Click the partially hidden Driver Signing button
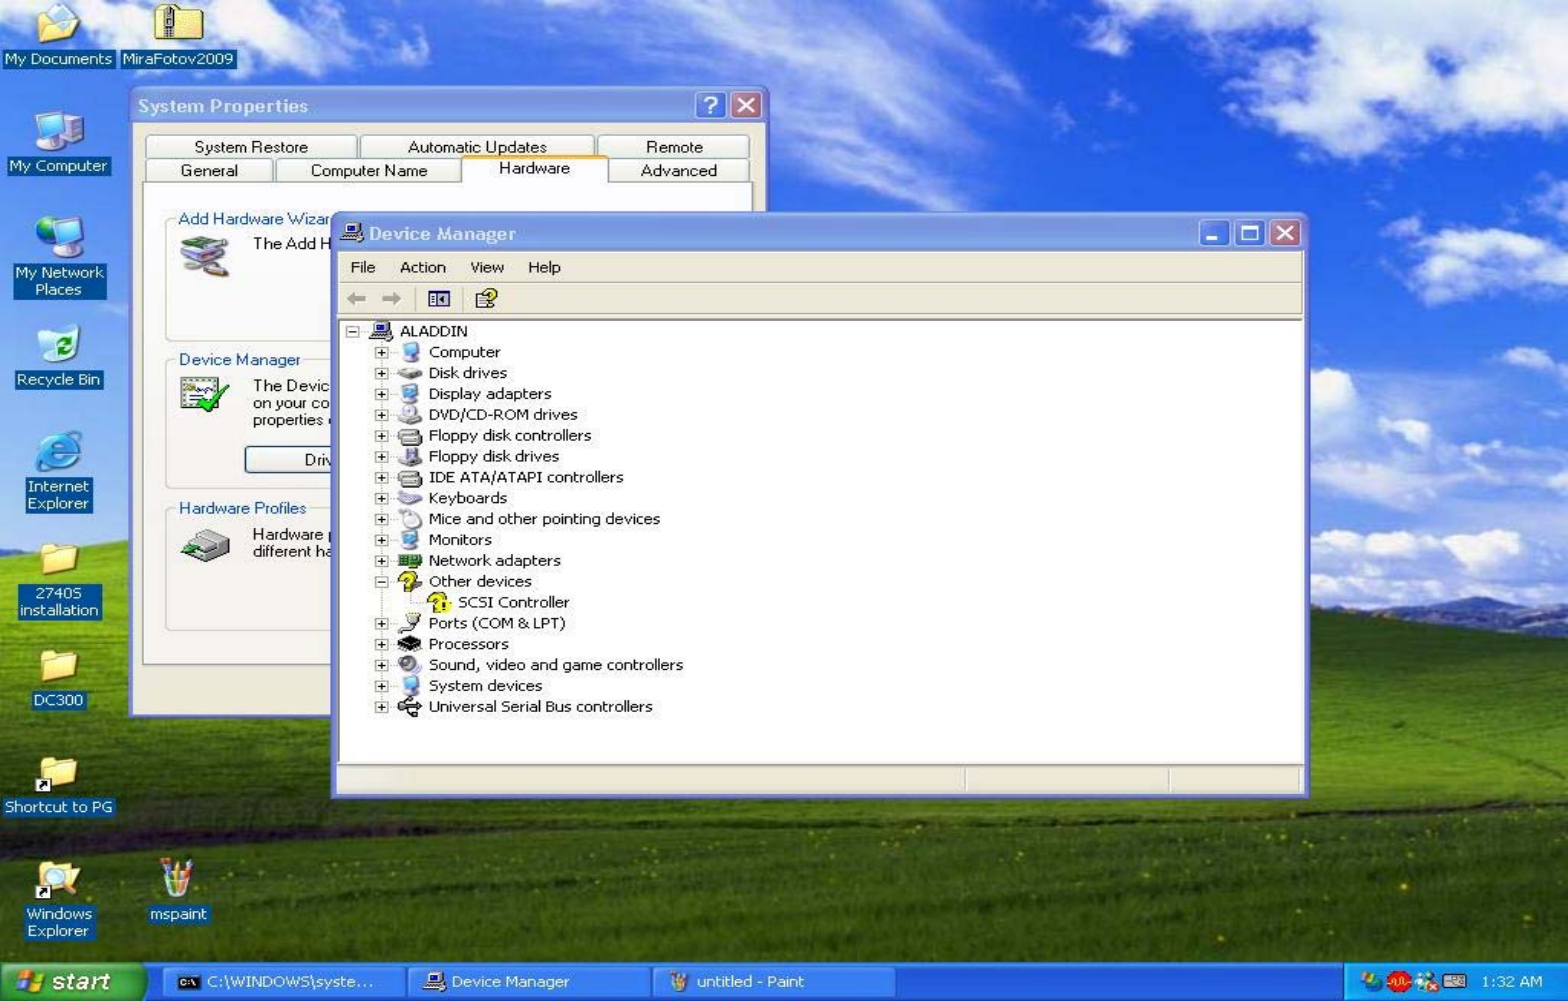Viewport: 1568px width, 1001px height. pos(289,459)
